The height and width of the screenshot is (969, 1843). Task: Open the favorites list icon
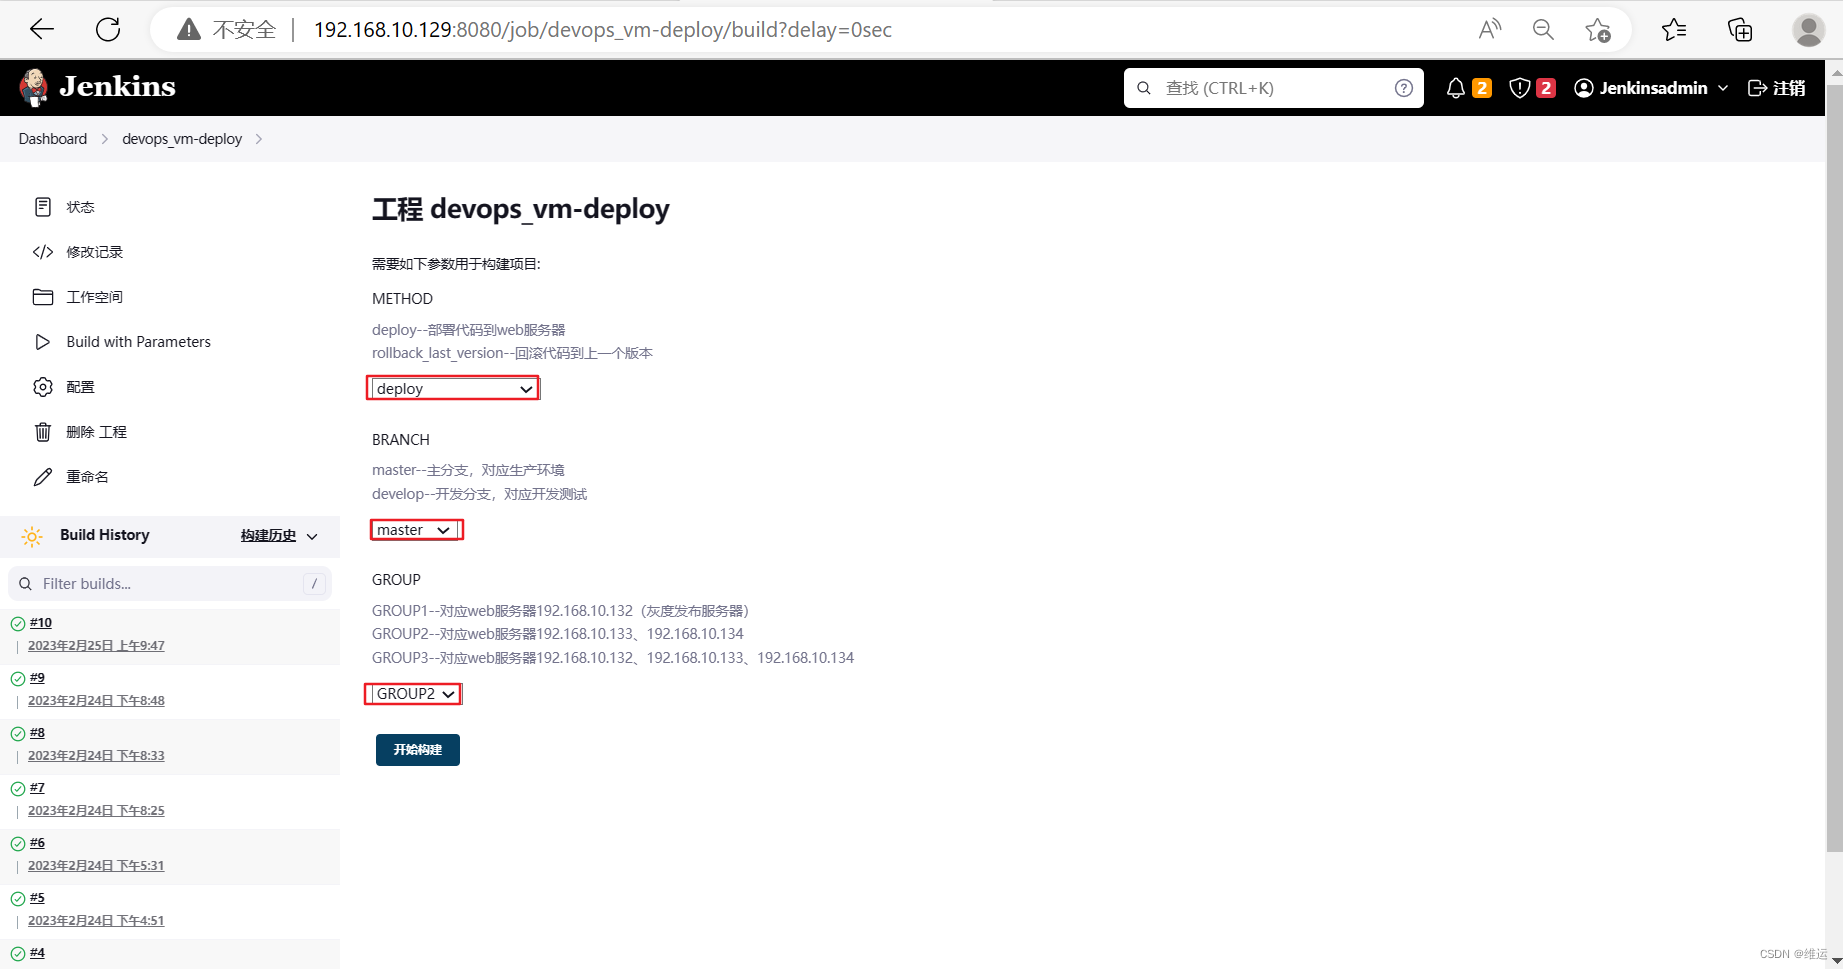pyautogui.click(x=1674, y=30)
